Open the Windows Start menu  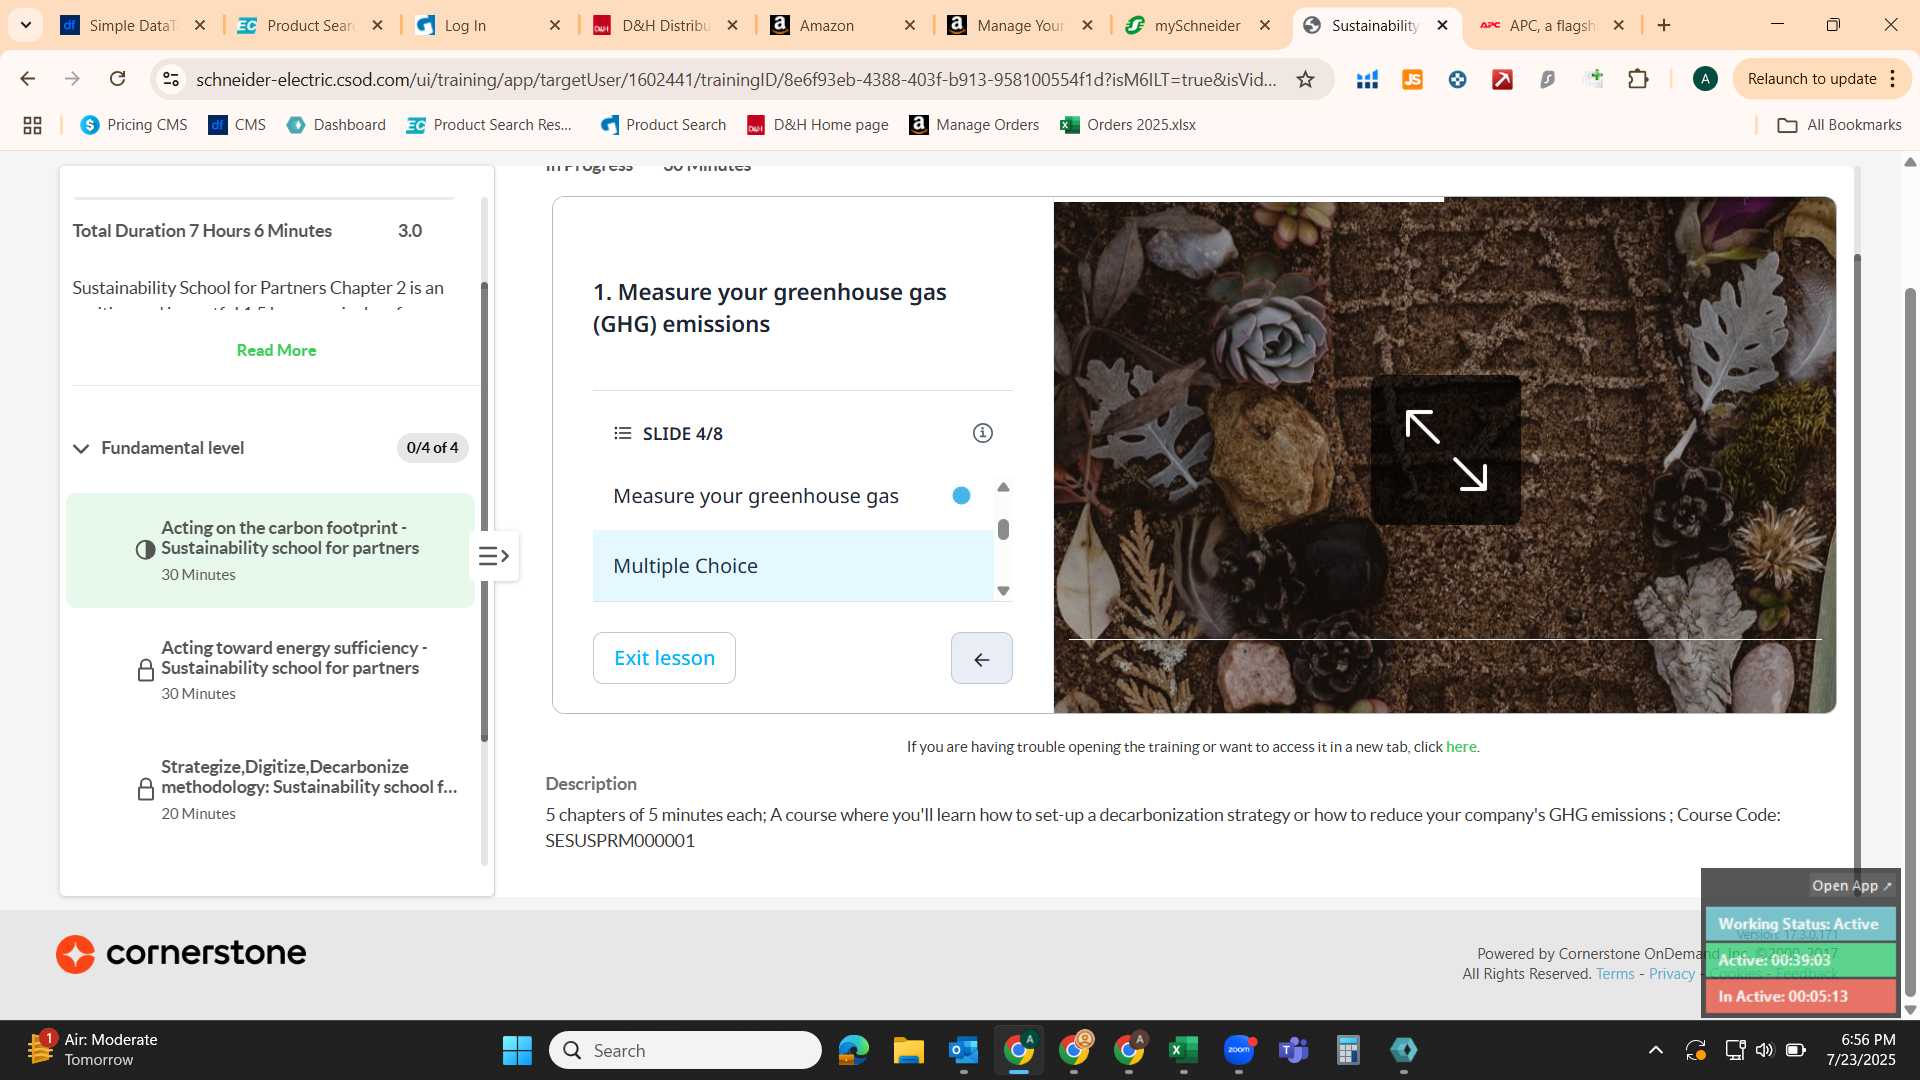pos(517,1050)
